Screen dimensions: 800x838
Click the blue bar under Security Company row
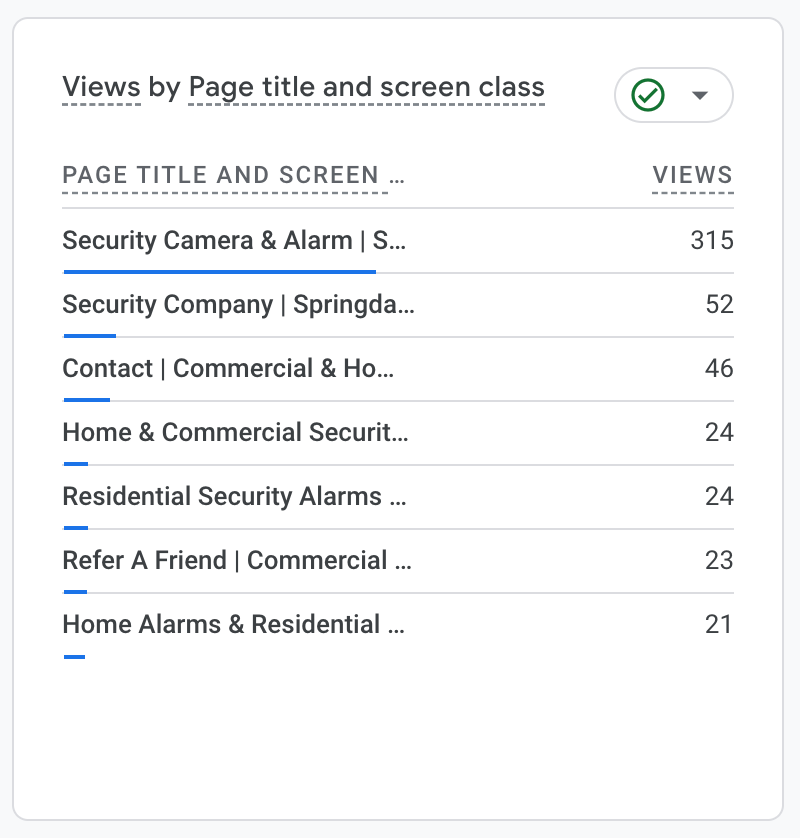pyautogui.click(x=89, y=335)
